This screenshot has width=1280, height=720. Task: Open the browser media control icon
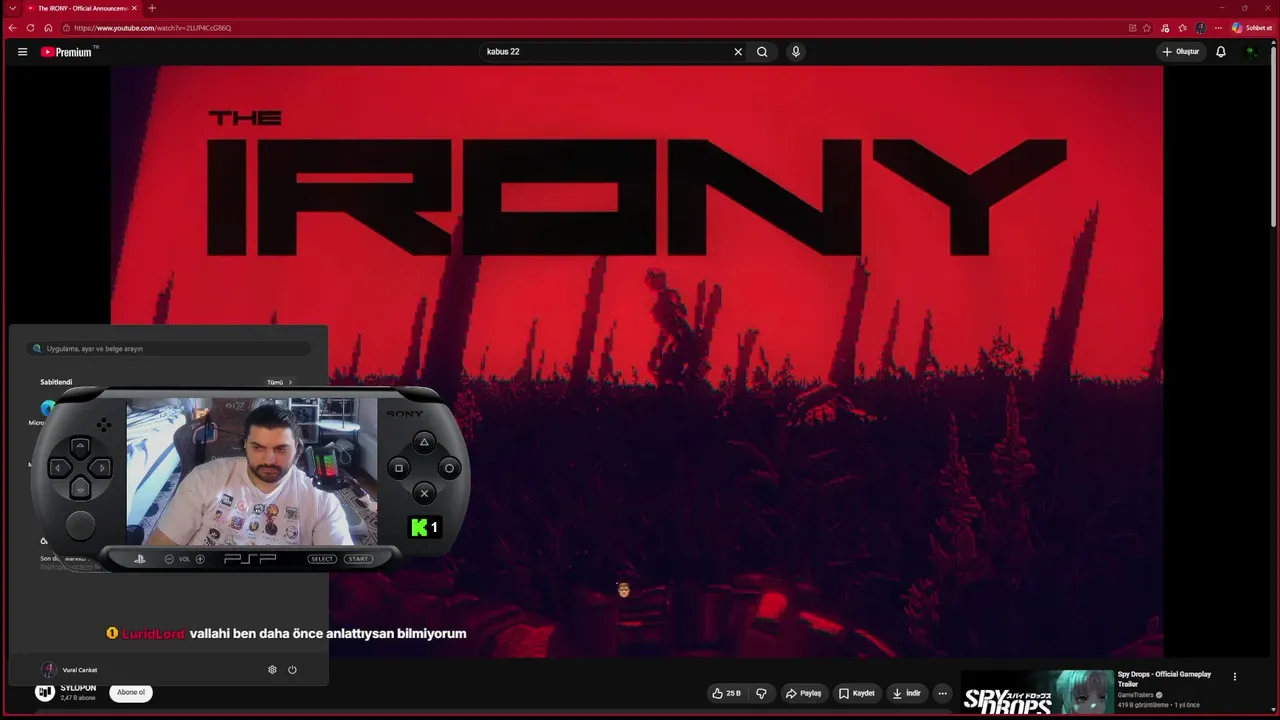(1165, 28)
